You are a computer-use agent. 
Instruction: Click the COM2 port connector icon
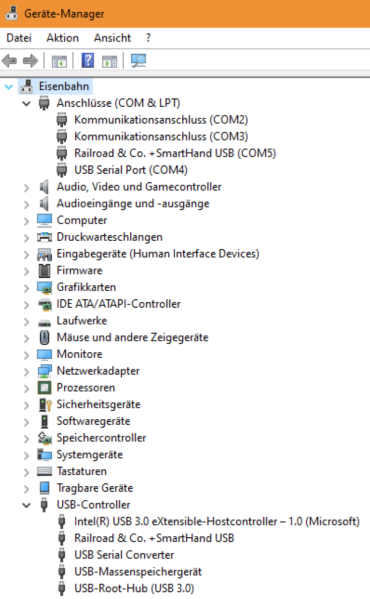coord(62,120)
